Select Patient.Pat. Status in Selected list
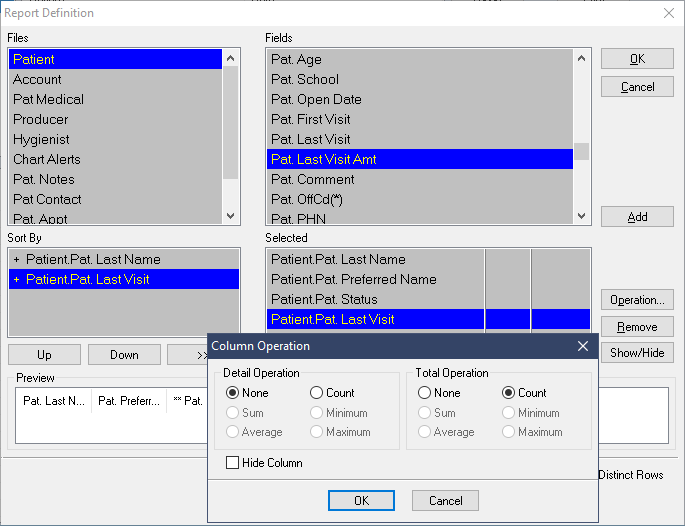685x526 pixels. point(324,299)
